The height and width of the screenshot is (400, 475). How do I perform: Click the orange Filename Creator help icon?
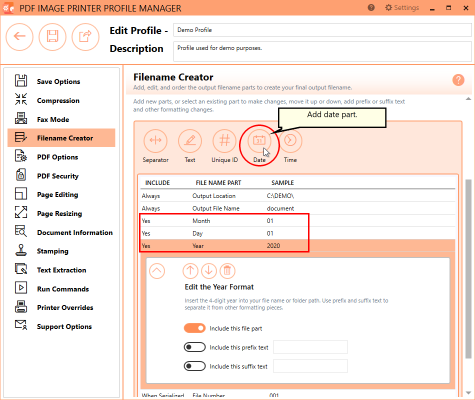(458, 80)
